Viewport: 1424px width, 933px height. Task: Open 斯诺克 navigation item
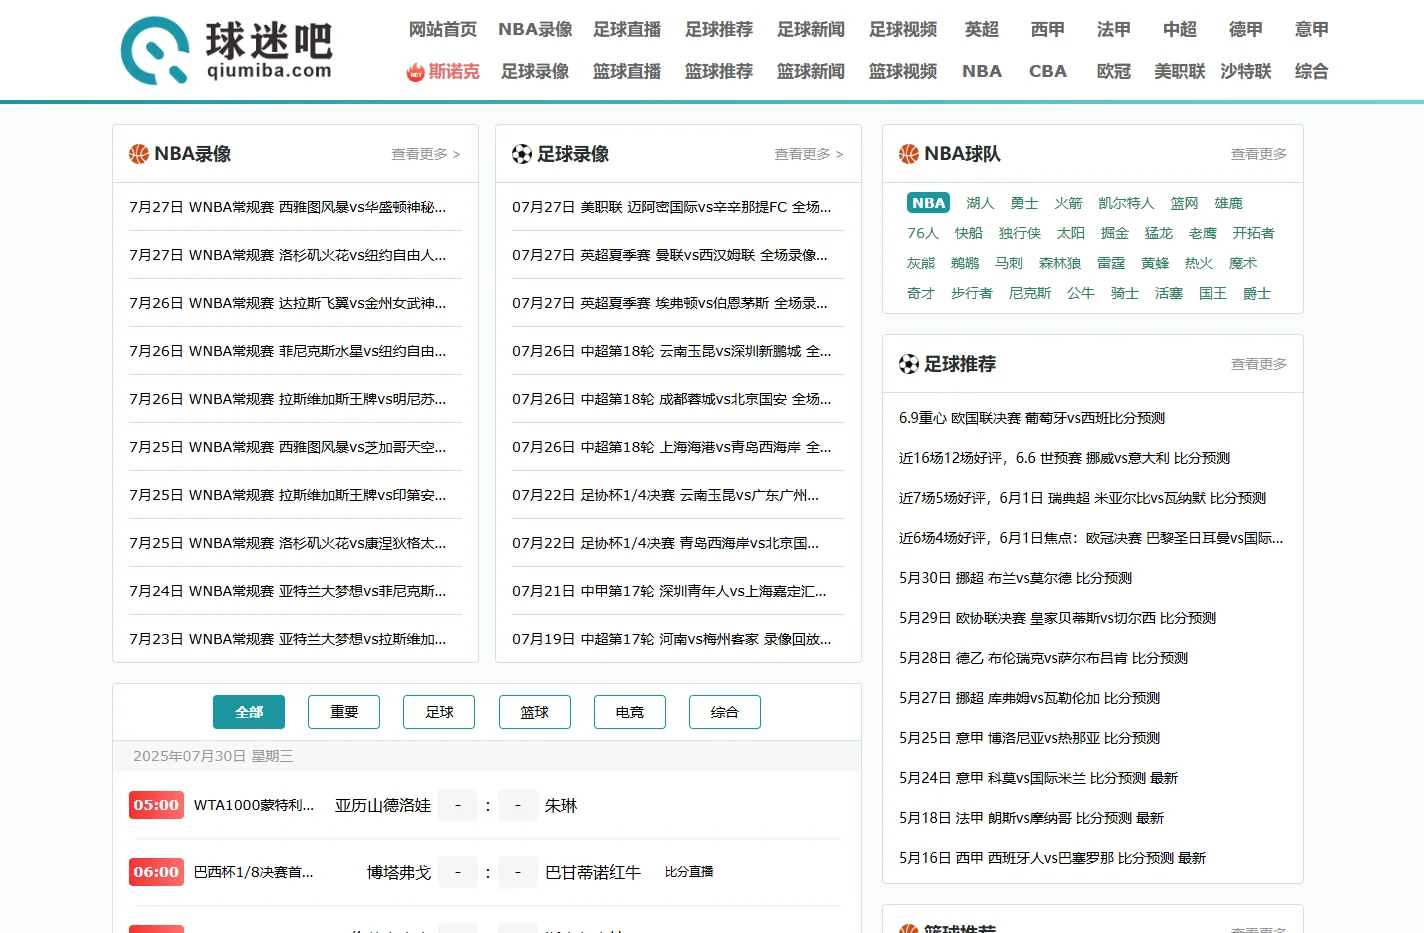454,72
